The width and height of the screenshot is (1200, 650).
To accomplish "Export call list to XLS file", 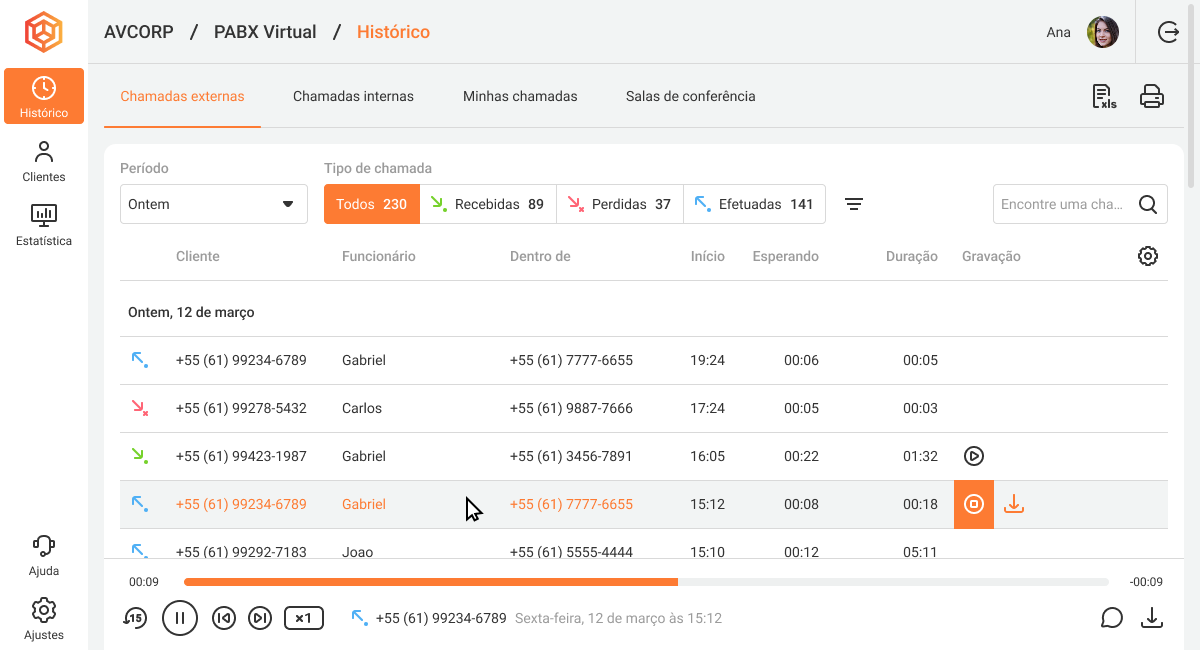I will coord(1103,96).
